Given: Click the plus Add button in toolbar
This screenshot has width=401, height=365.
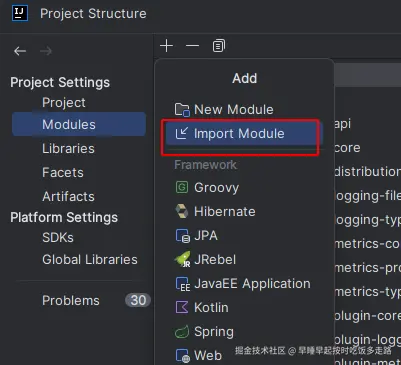Looking at the screenshot, I should click(166, 46).
